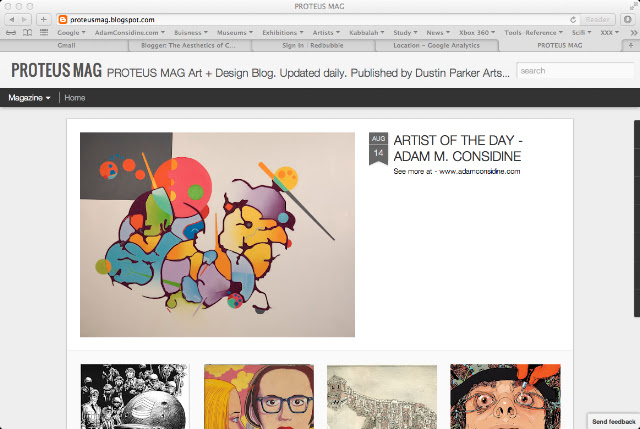
Task: Click the plus add bookmark button
Action: pos(43,19)
